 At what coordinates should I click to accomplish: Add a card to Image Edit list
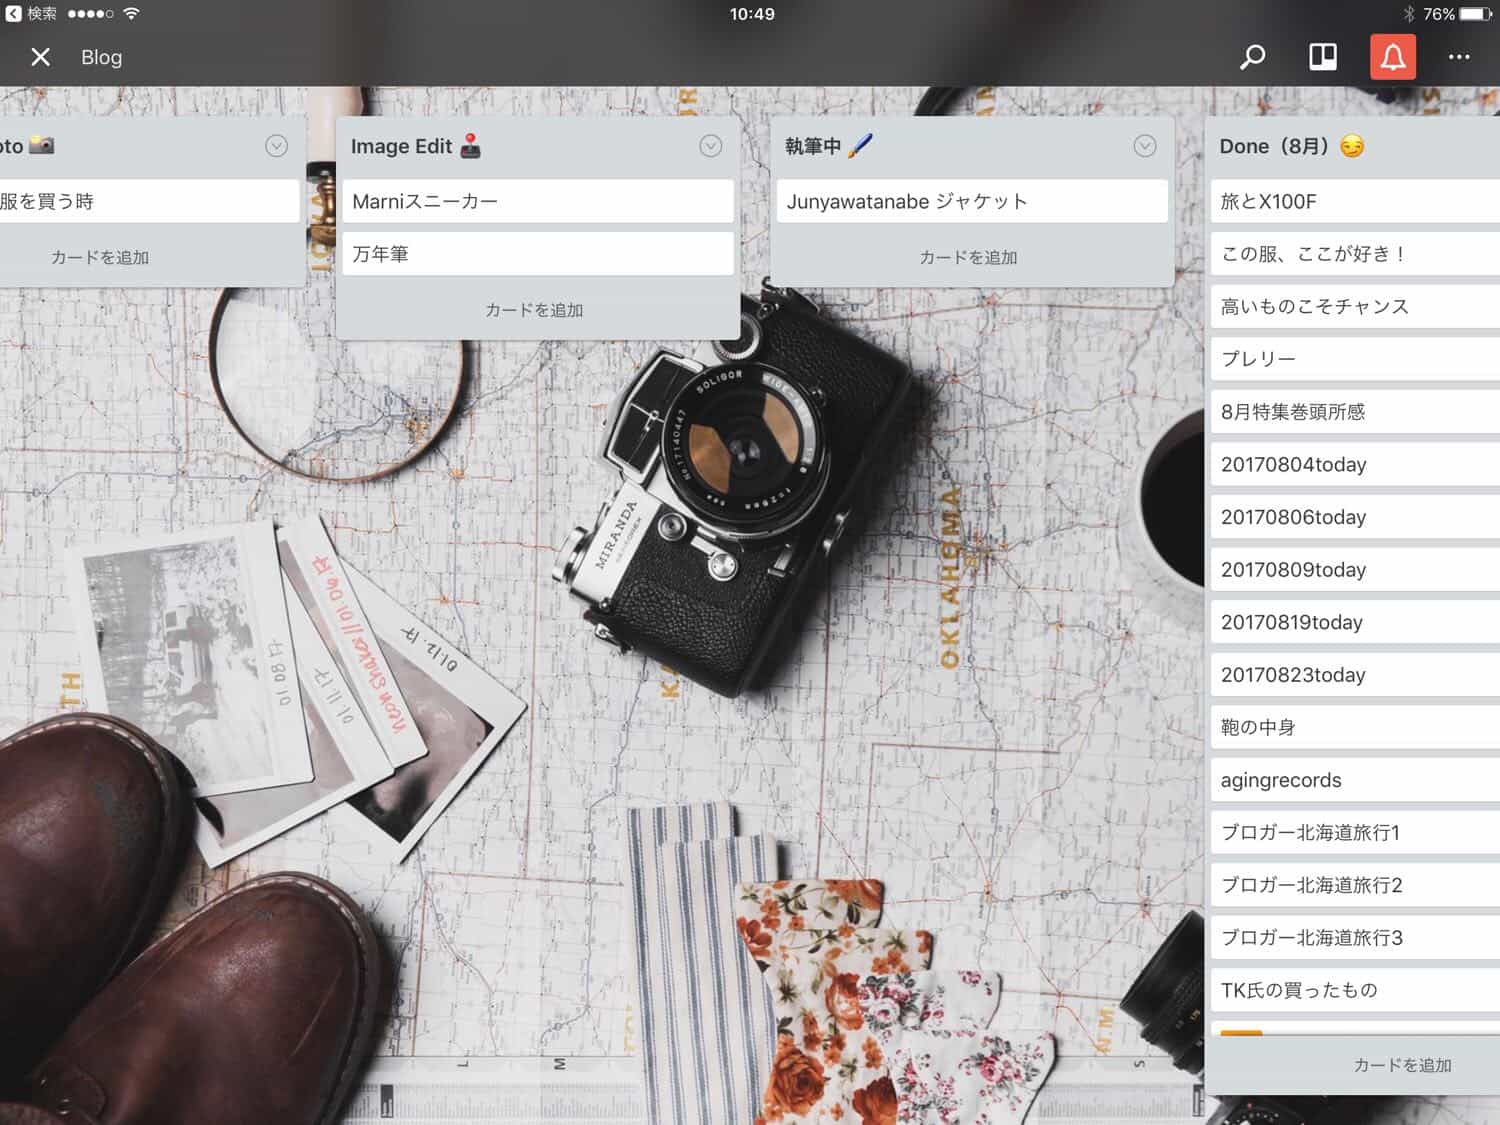pyautogui.click(x=534, y=310)
